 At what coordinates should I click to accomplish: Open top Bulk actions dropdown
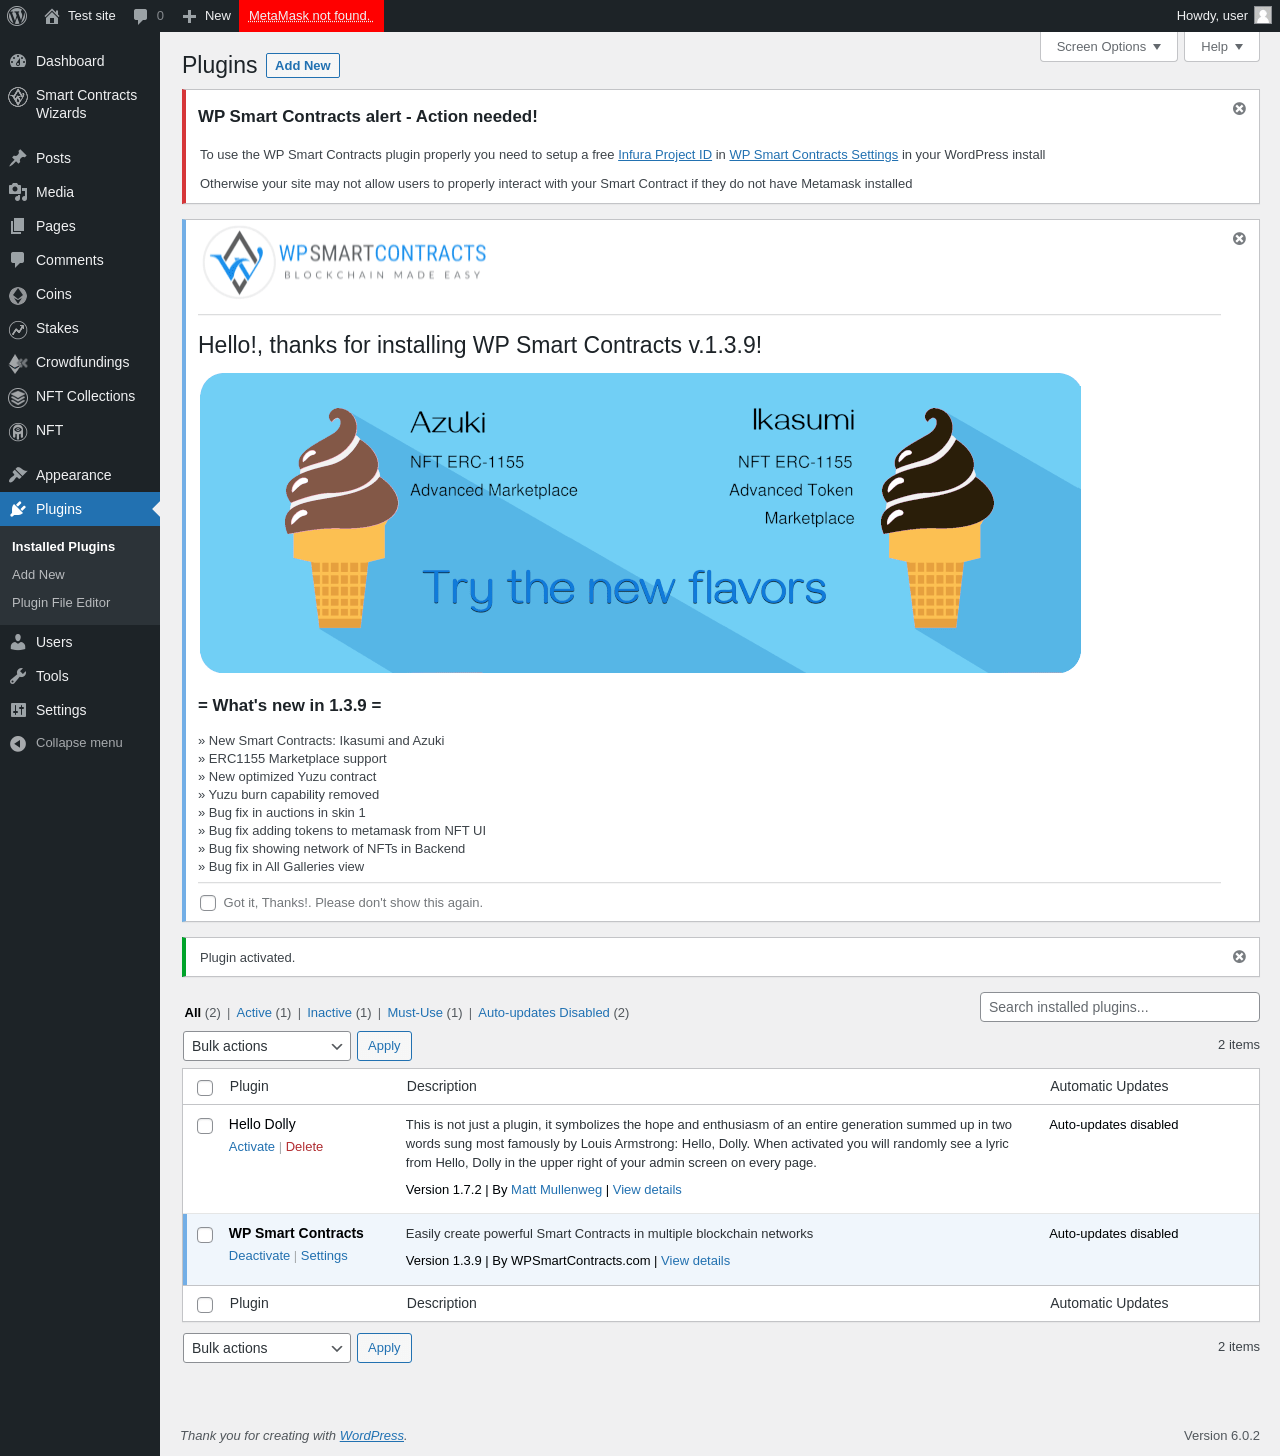[x=267, y=1046]
